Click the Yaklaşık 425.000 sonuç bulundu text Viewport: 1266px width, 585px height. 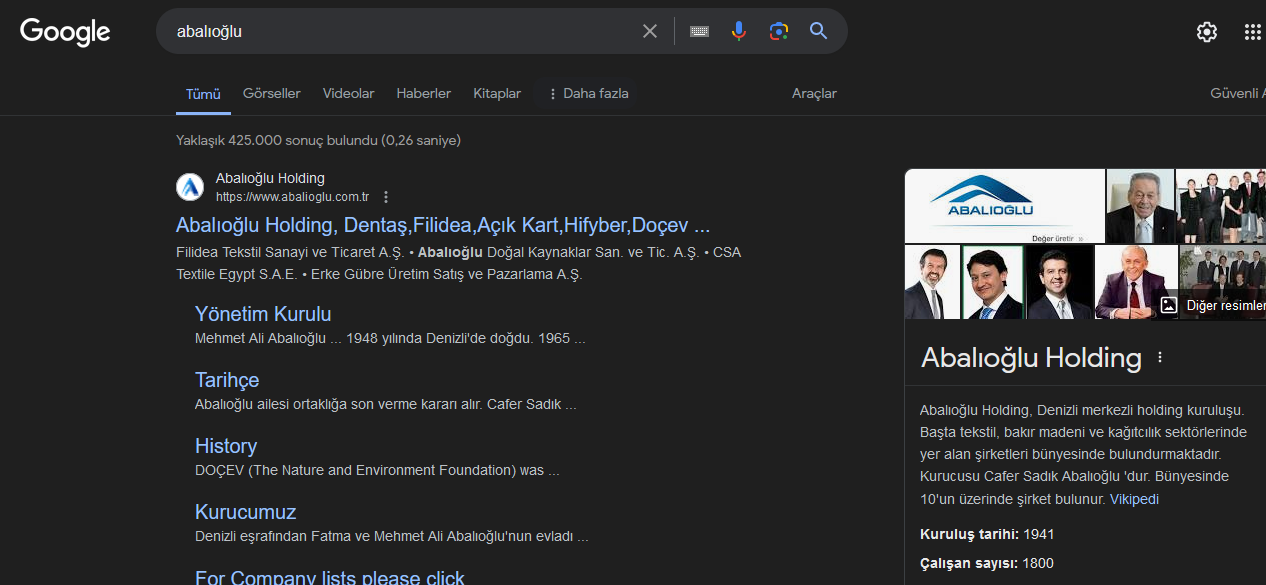click(x=318, y=140)
